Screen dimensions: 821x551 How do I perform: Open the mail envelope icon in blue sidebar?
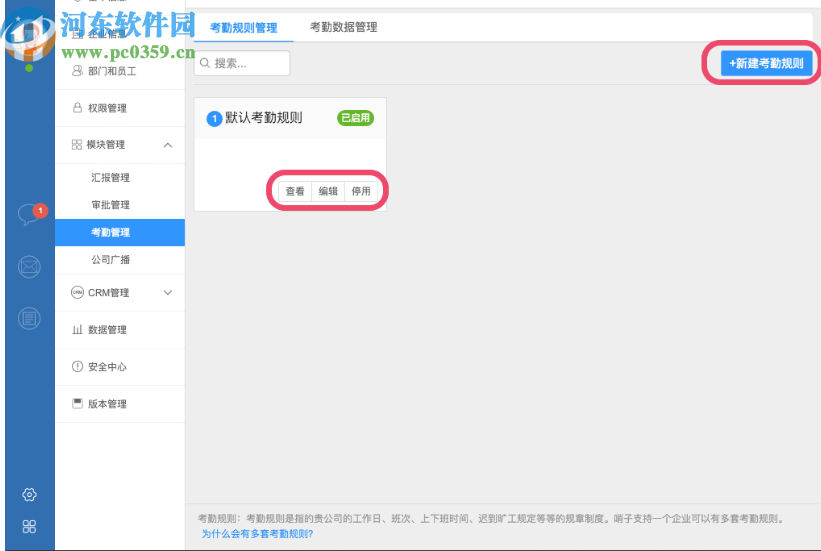(29, 267)
